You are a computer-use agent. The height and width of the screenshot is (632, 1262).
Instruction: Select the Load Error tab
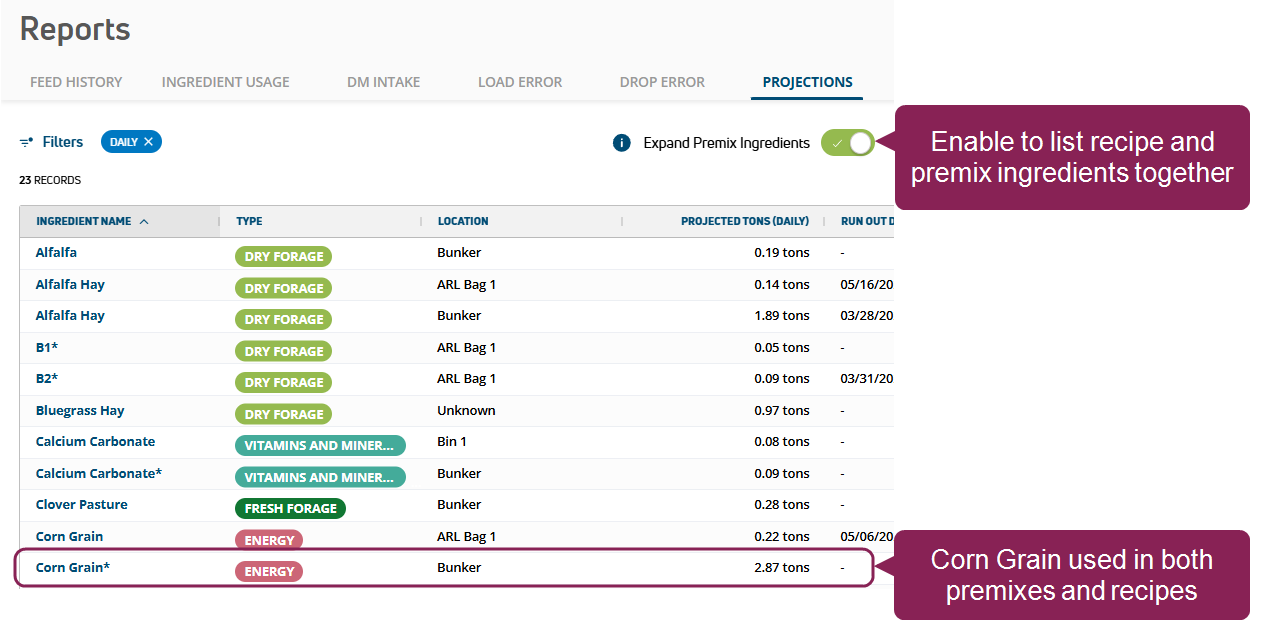(519, 82)
